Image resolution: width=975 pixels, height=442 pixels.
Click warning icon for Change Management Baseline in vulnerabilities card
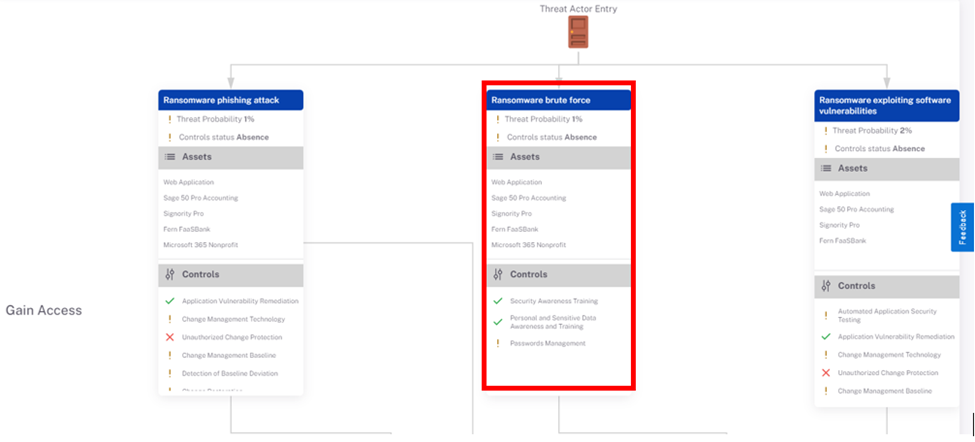tap(825, 391)
